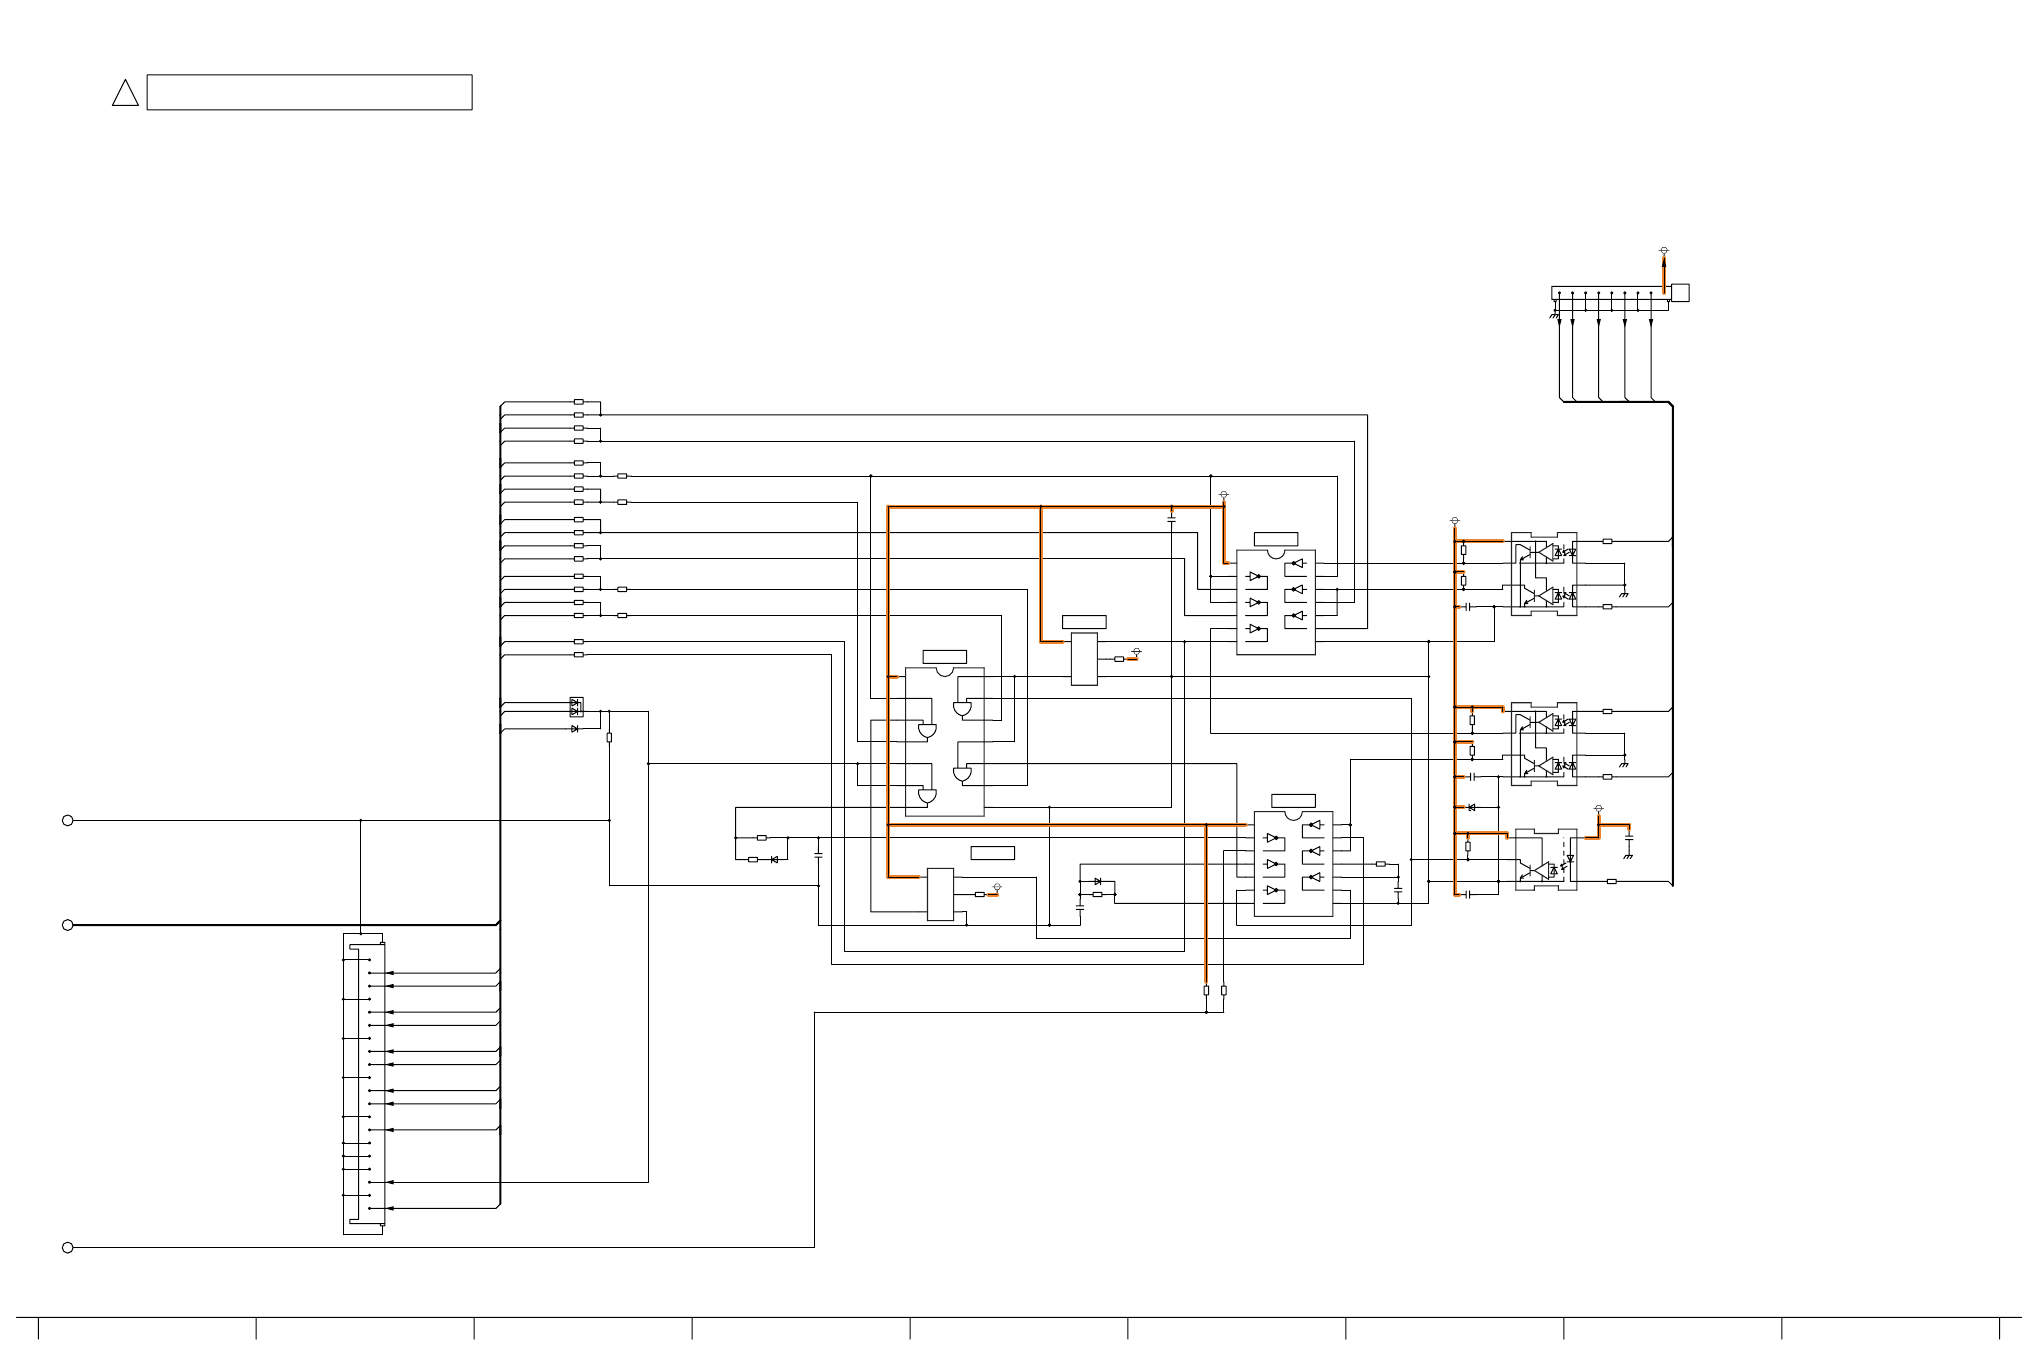Click the middle circular terminal on left edge
This screenshot has width=2024, height=1361.
click(68, 925)
